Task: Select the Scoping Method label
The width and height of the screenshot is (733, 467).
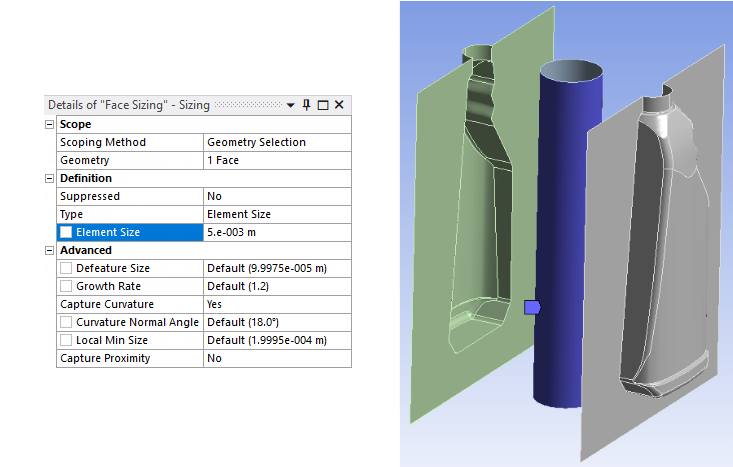Action: [x=103, y=142]
